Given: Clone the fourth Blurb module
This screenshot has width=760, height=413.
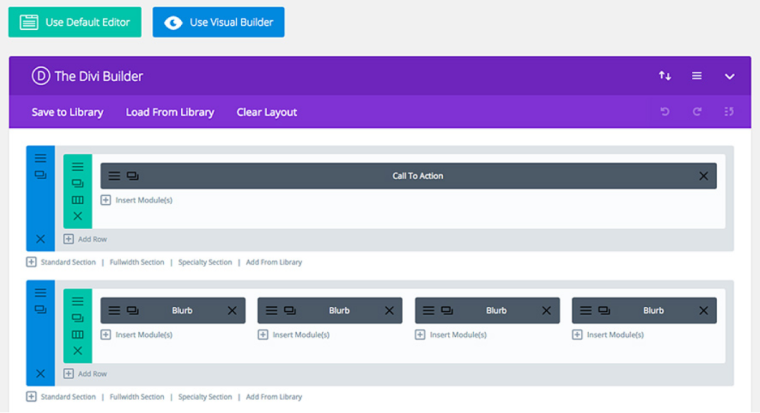Looking at the screenshot, I should pos(604,310).
